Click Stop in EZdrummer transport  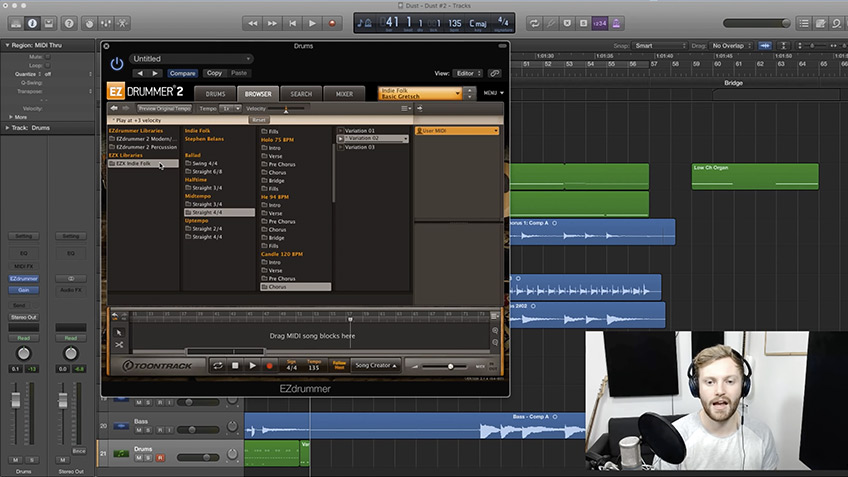tap(235, 366)
